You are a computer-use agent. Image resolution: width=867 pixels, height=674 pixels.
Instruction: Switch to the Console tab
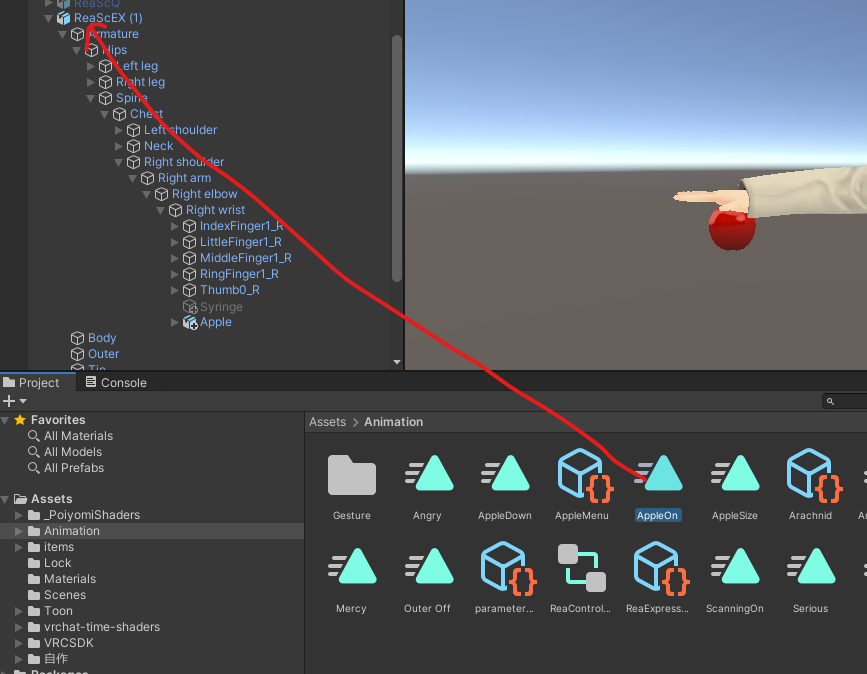tap(116, 383)
